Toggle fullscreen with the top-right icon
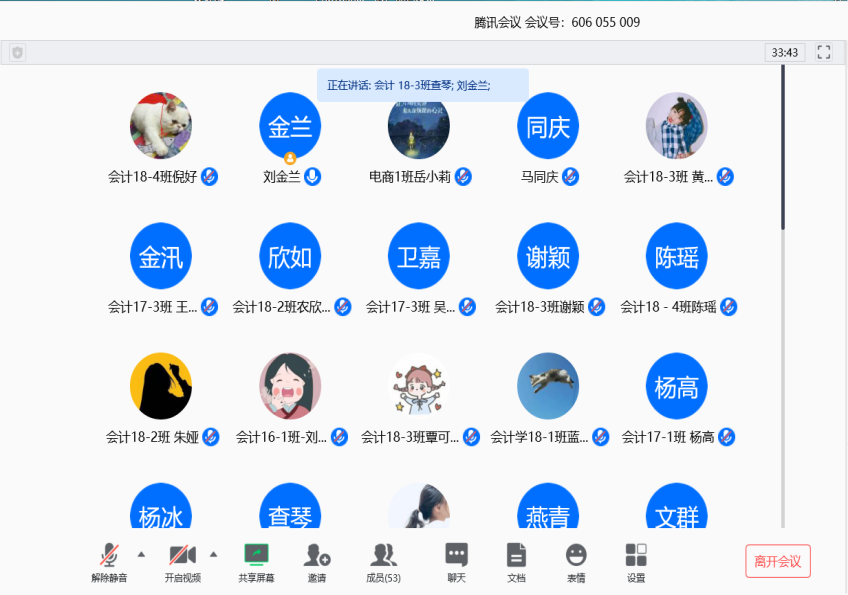Image resolution: width=848 pixels, height=595 pixels. 824,52
